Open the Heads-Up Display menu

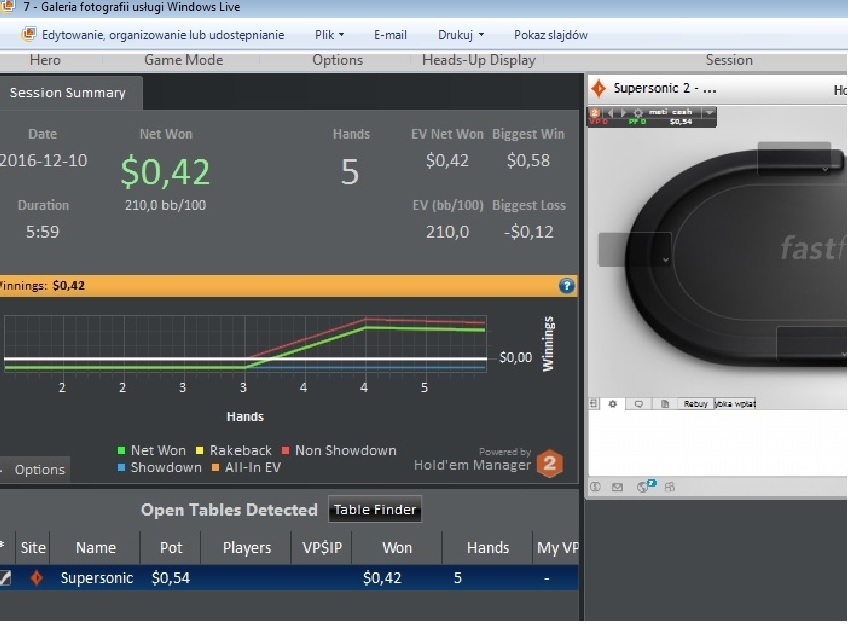[479, 60]
